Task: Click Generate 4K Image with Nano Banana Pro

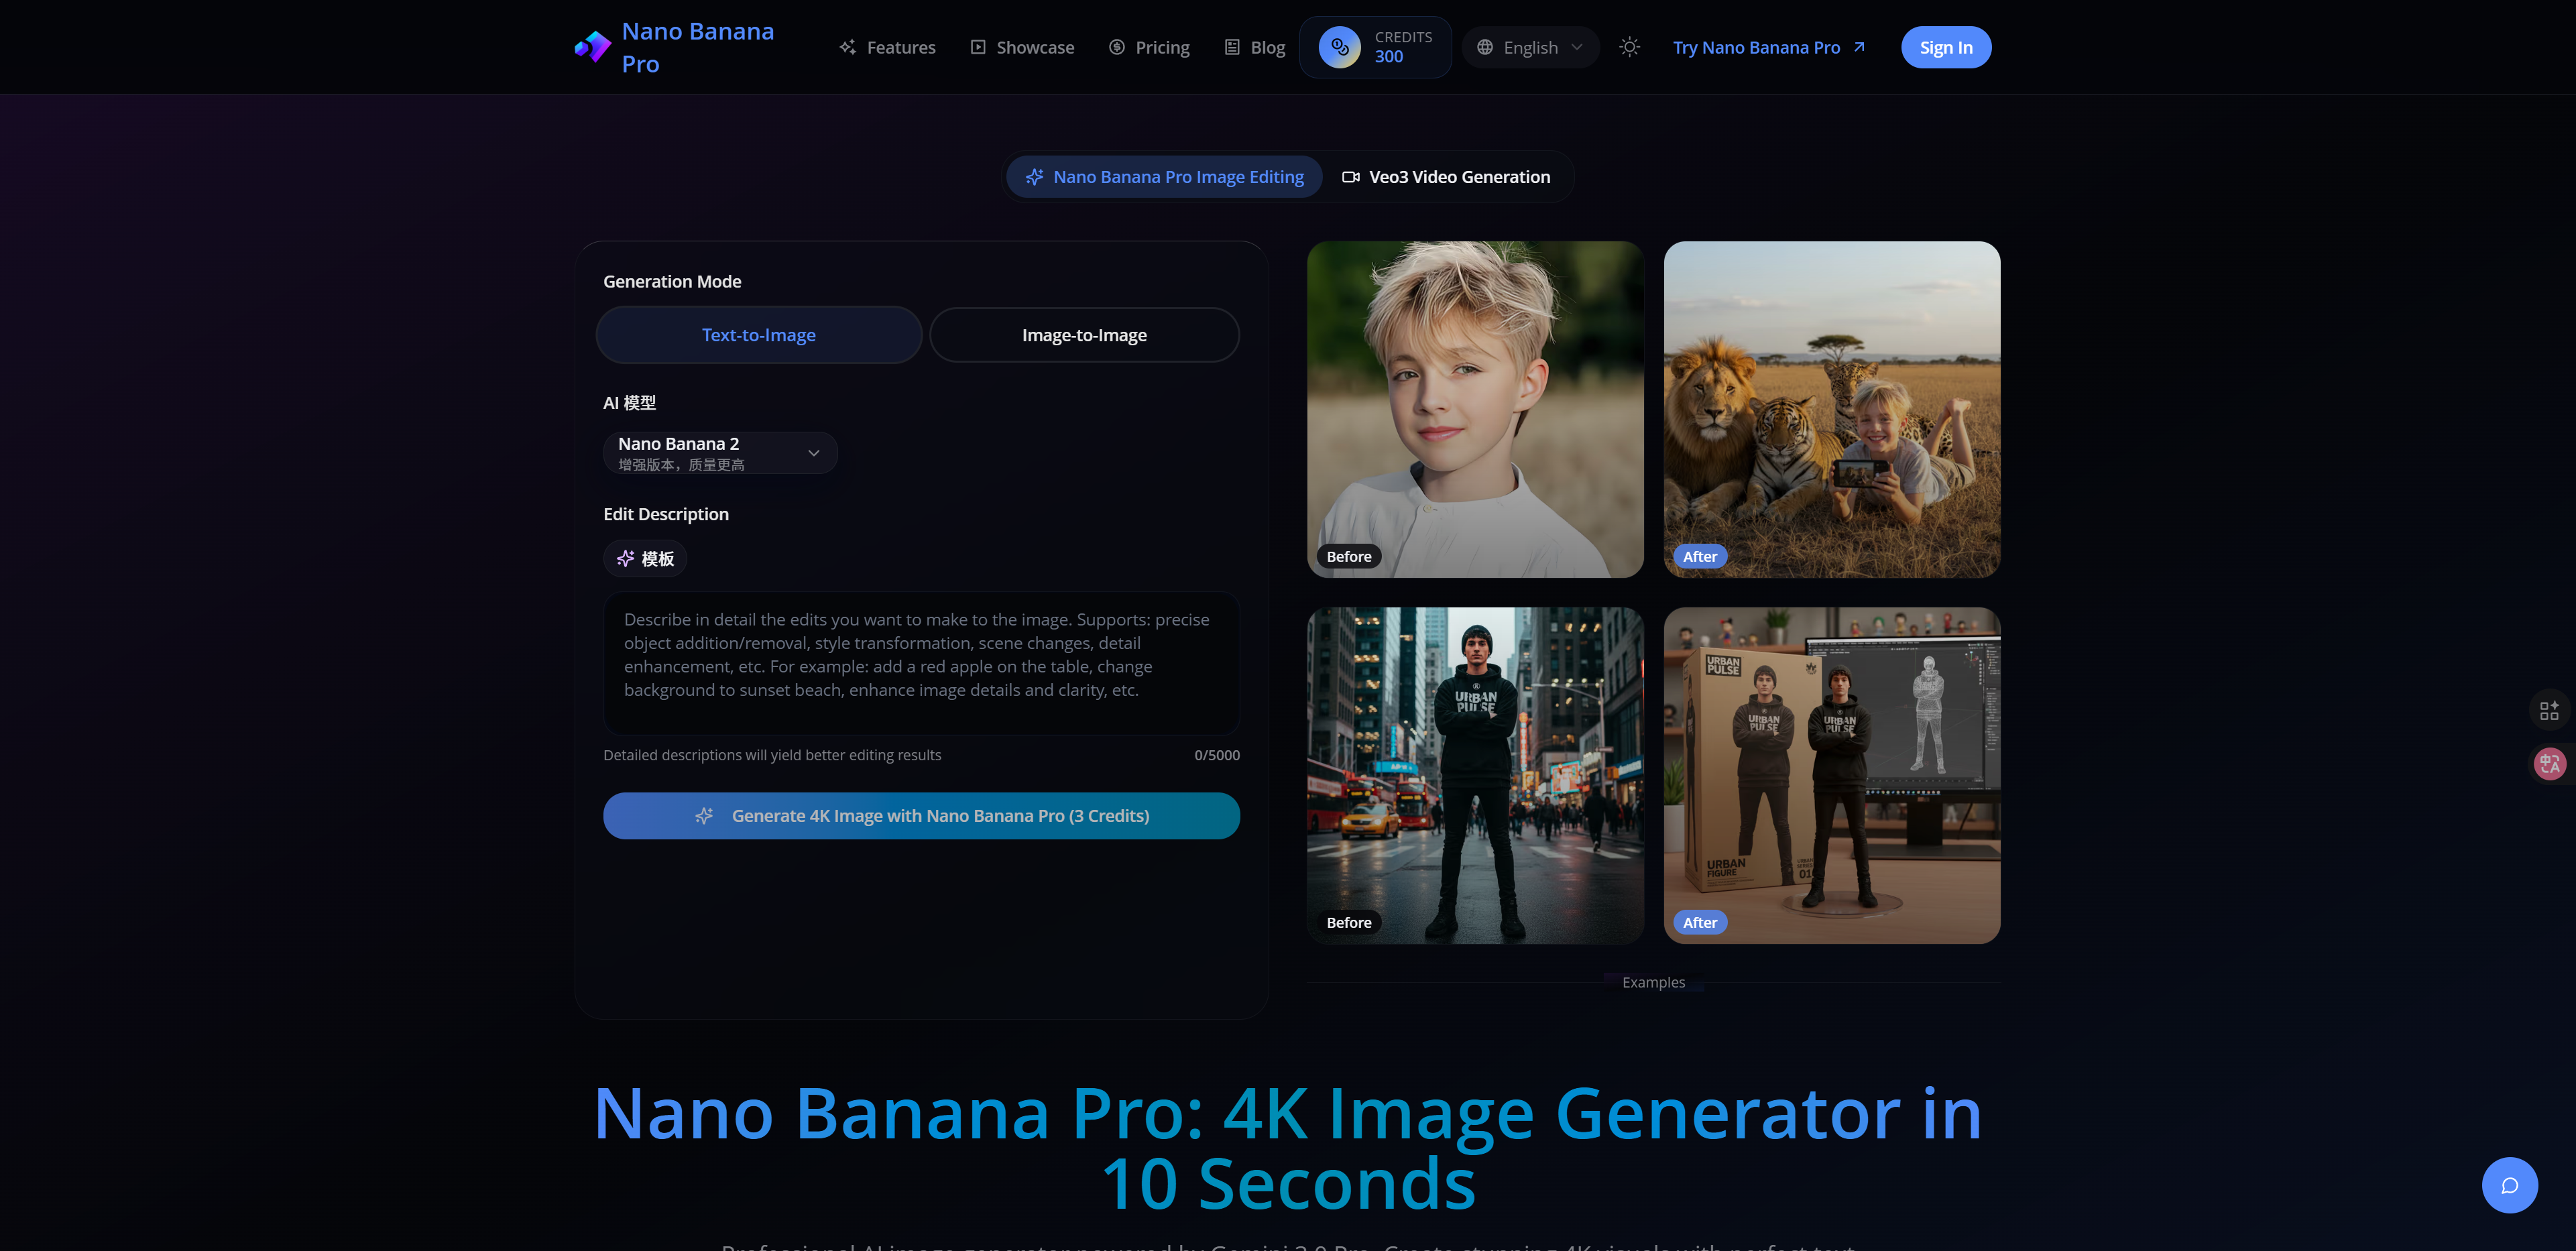Action: pyautogui.click(x=921, y=815)
